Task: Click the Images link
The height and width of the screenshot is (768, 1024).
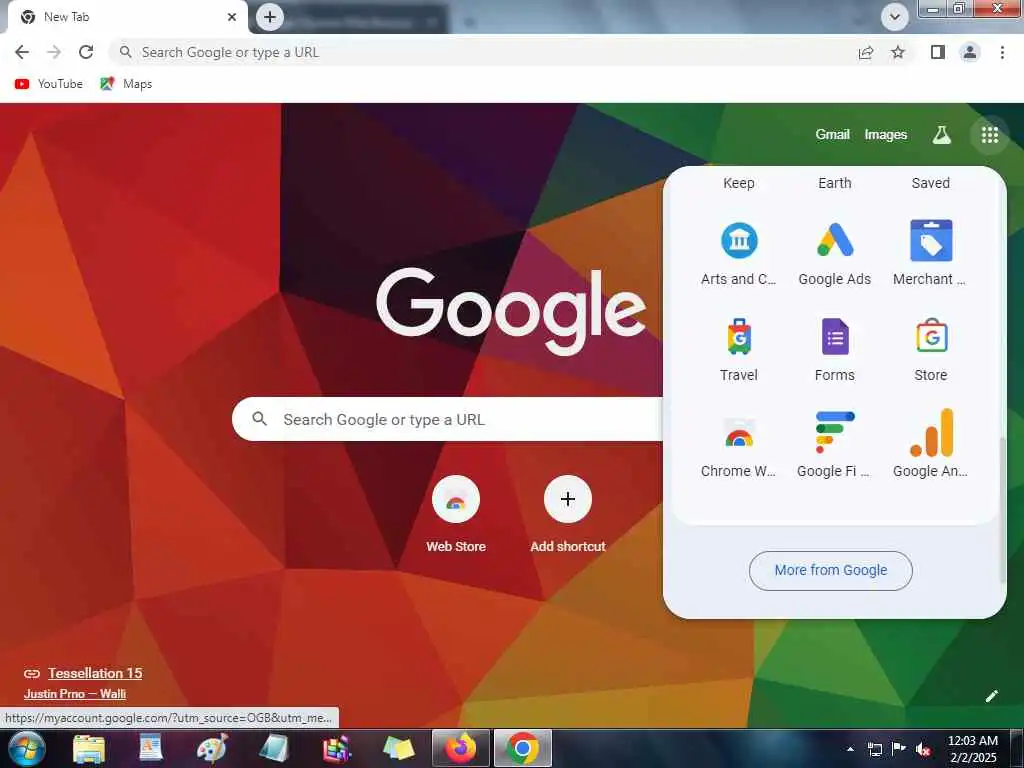Action: coord(886,135)
